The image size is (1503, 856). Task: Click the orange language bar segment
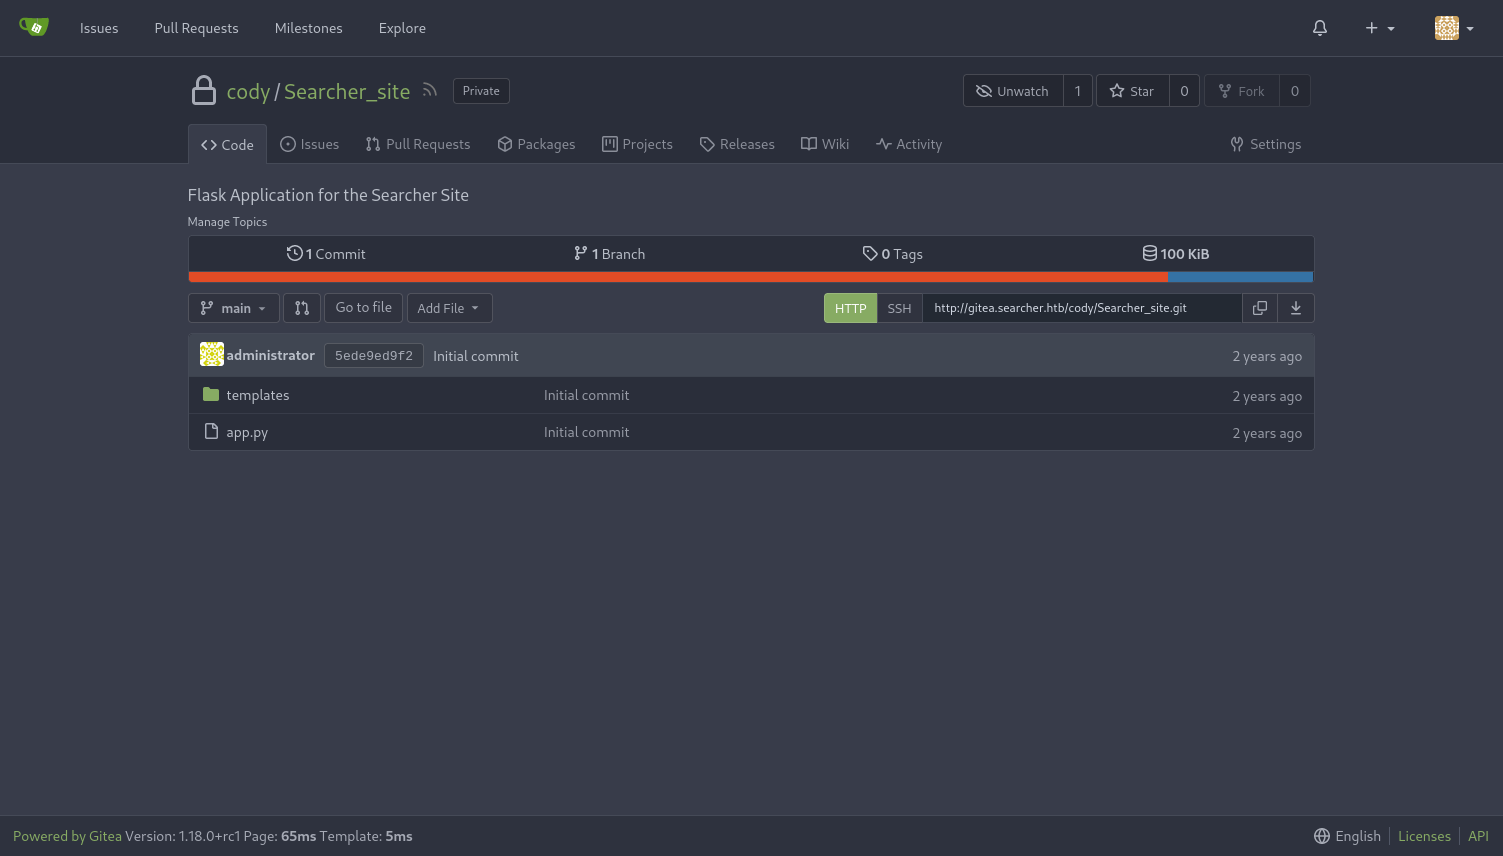point(678,277)
